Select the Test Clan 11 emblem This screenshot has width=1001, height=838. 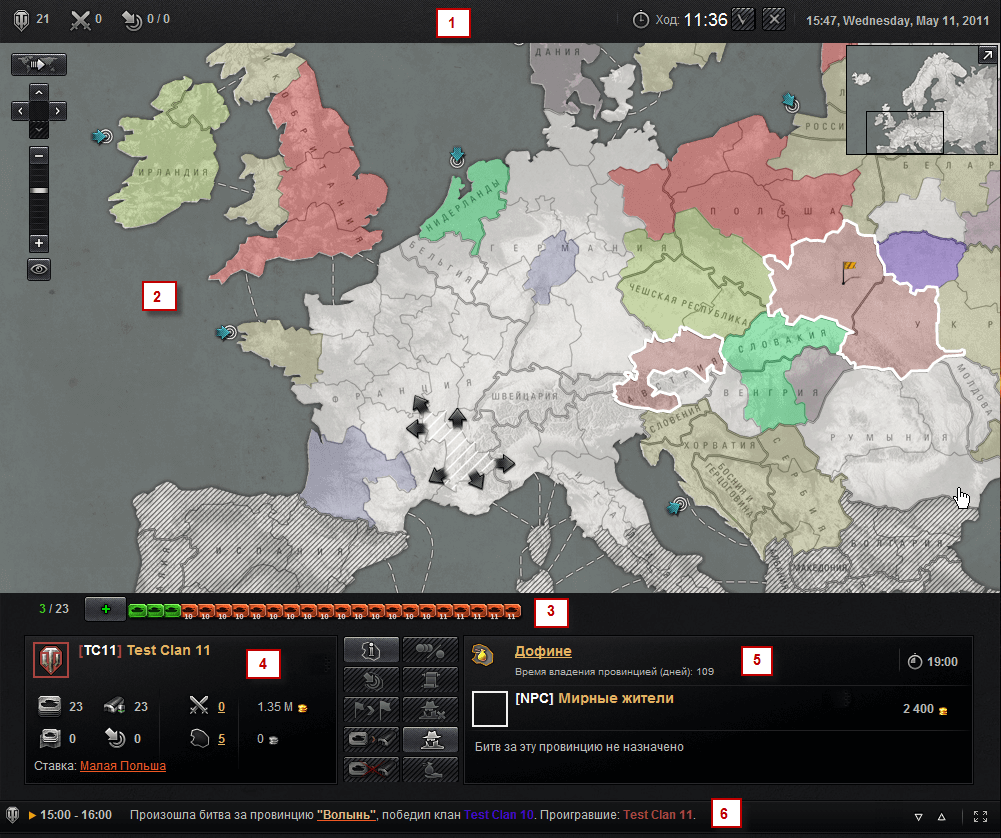[51, 659]
